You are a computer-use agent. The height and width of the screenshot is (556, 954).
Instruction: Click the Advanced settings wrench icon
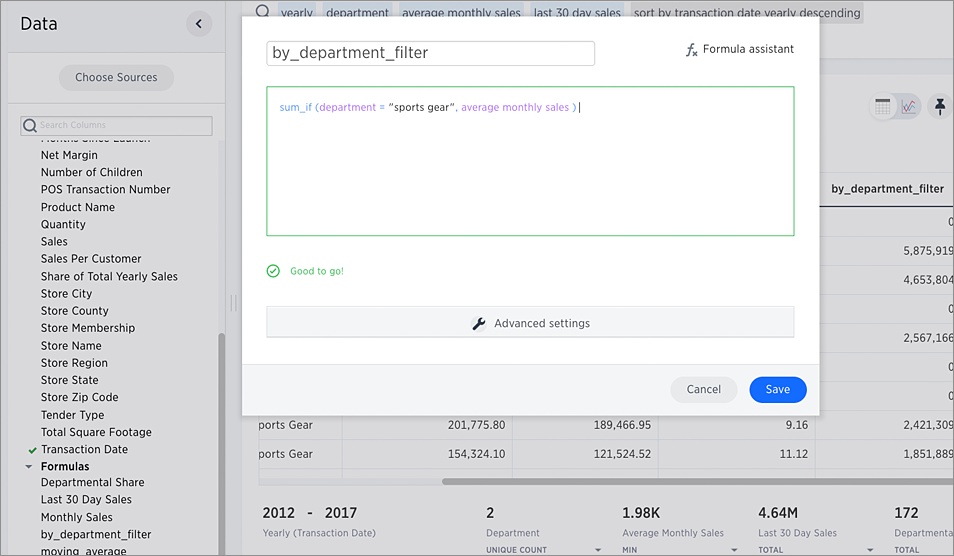coord(479,323)
